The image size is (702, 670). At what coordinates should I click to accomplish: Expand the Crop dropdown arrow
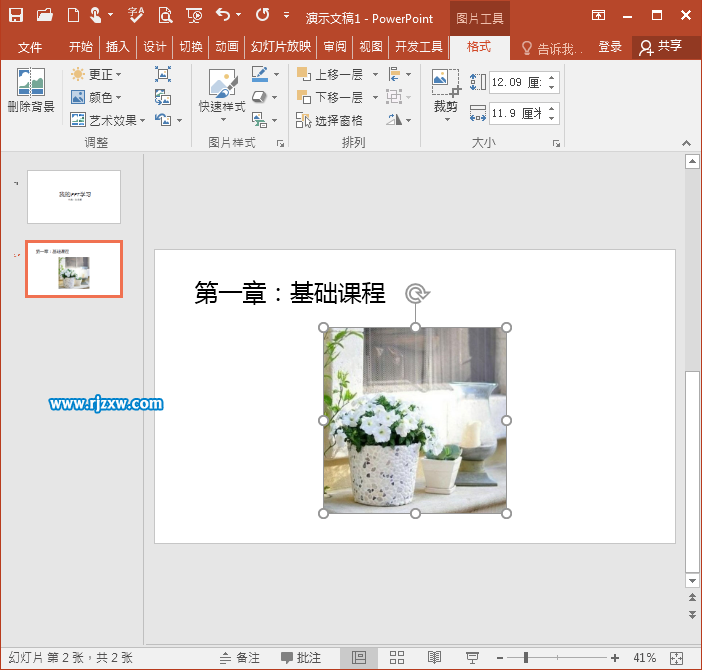point(447,119)
